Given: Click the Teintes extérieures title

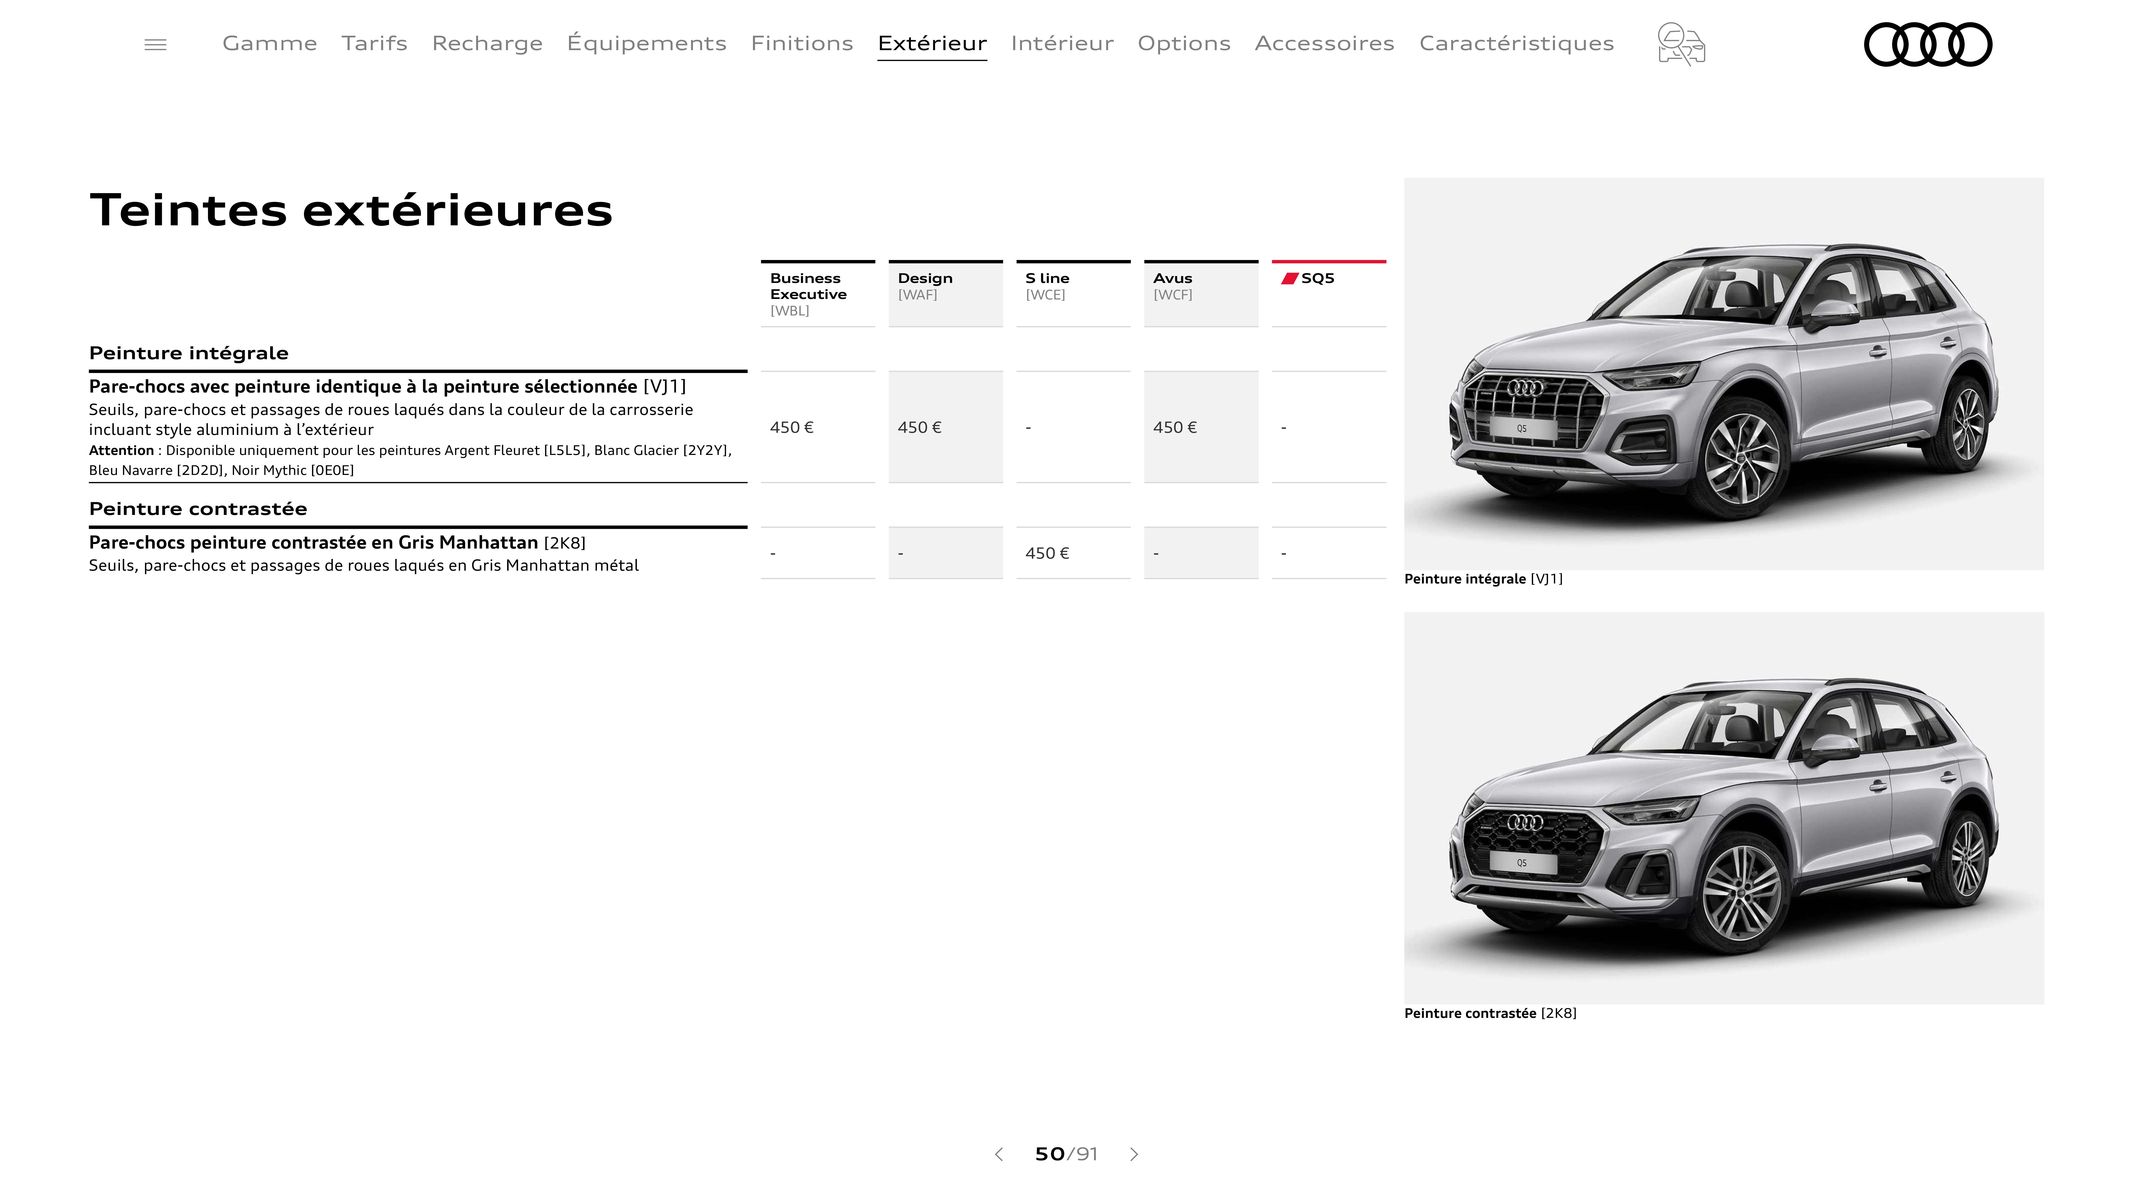Looking at the screenshot, I should pos(351,211).
